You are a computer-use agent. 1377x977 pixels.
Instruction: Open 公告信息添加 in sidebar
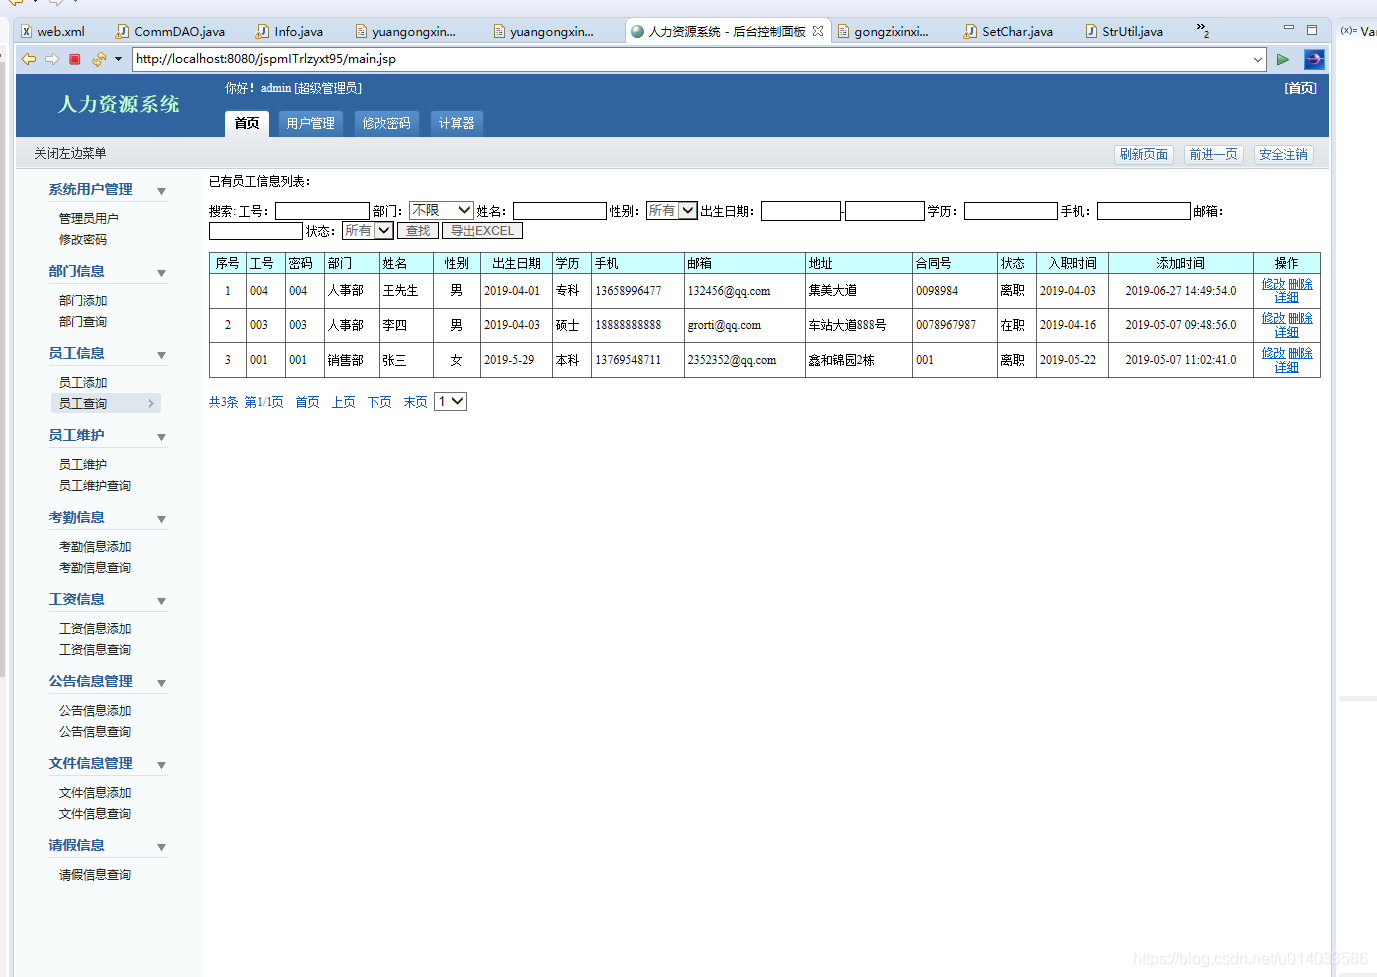click(95, 710)
